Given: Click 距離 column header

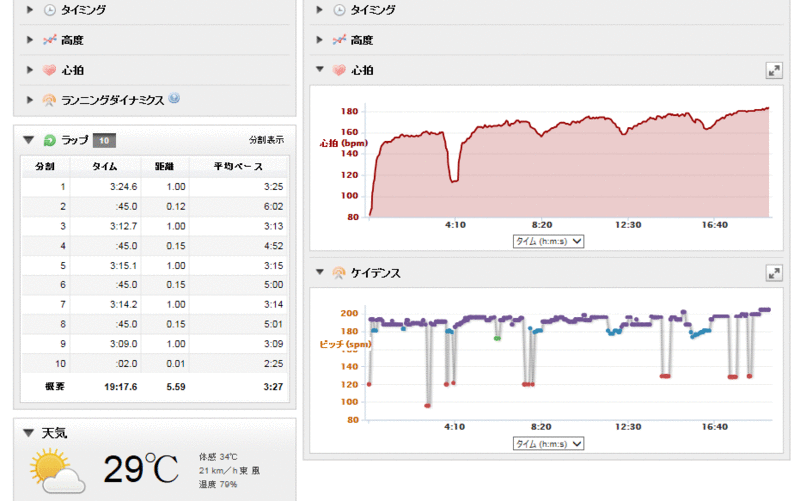Looking at the screenshot, I should click(x=164, y=166).
